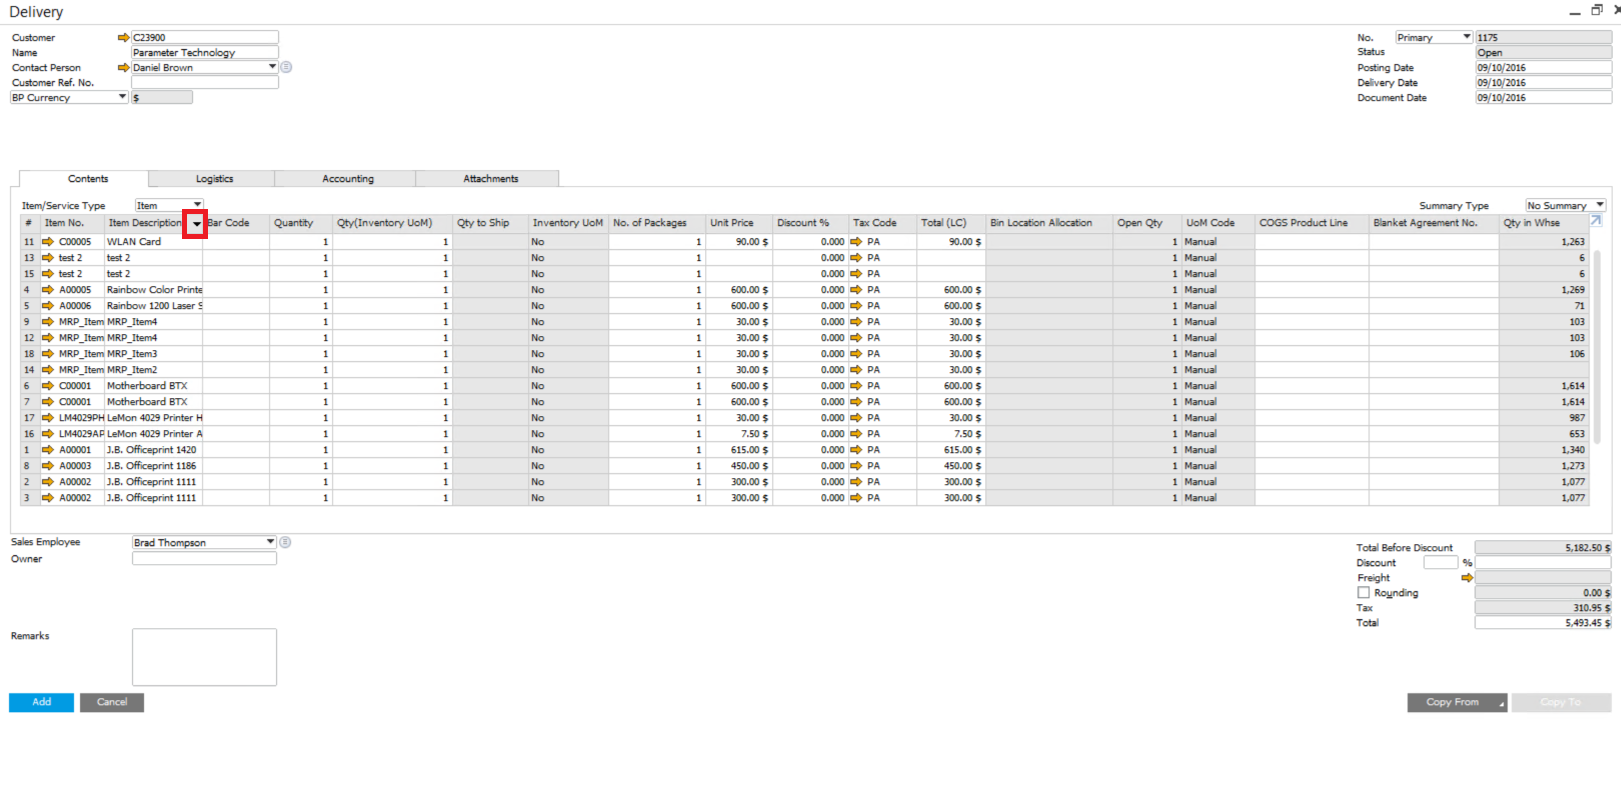Expand the Item/Service Type dropdown

197,205
